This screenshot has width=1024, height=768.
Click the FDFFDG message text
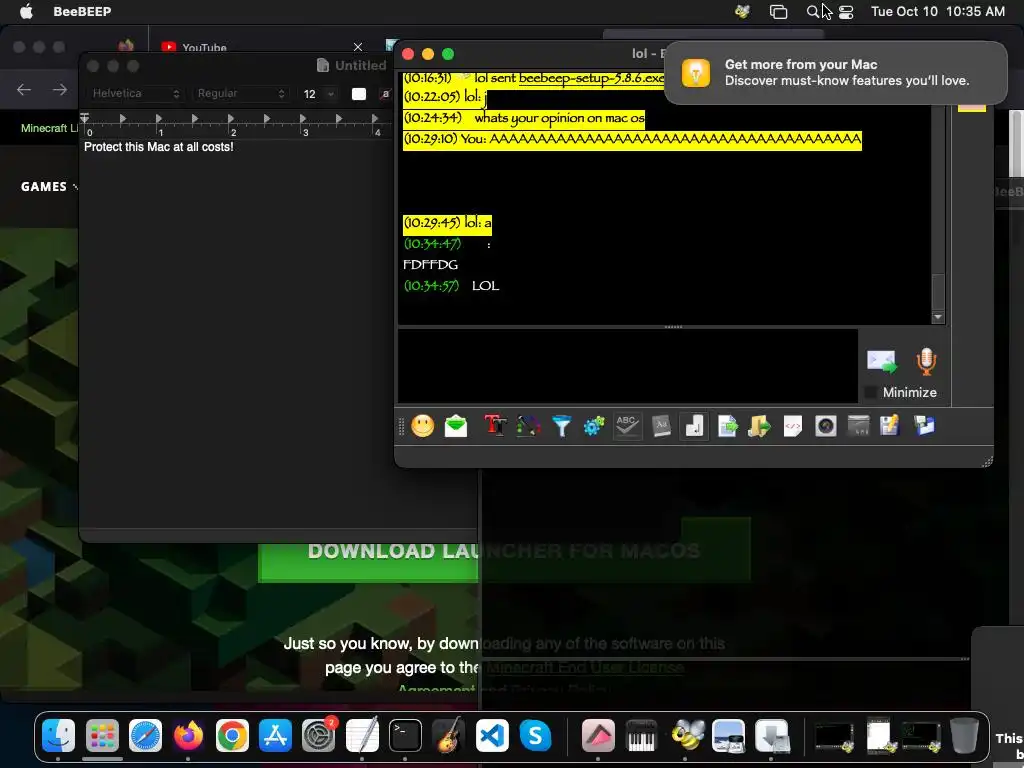[430, 264]
